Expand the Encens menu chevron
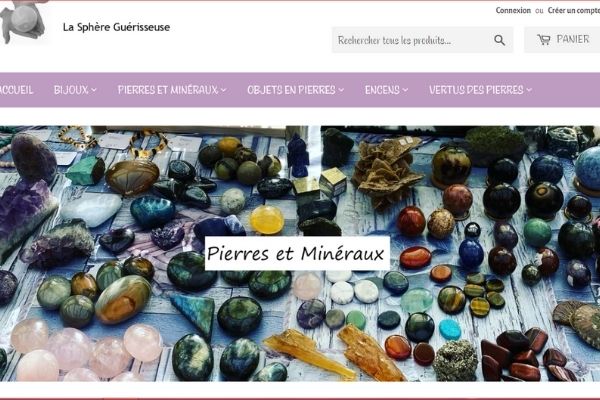 [405, 90]
